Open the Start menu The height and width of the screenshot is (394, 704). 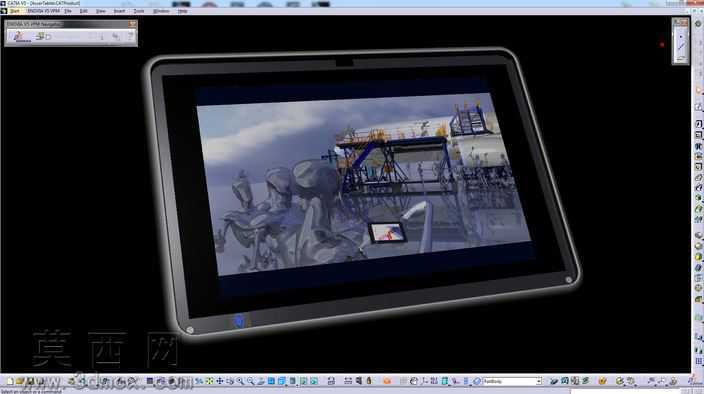14,11
